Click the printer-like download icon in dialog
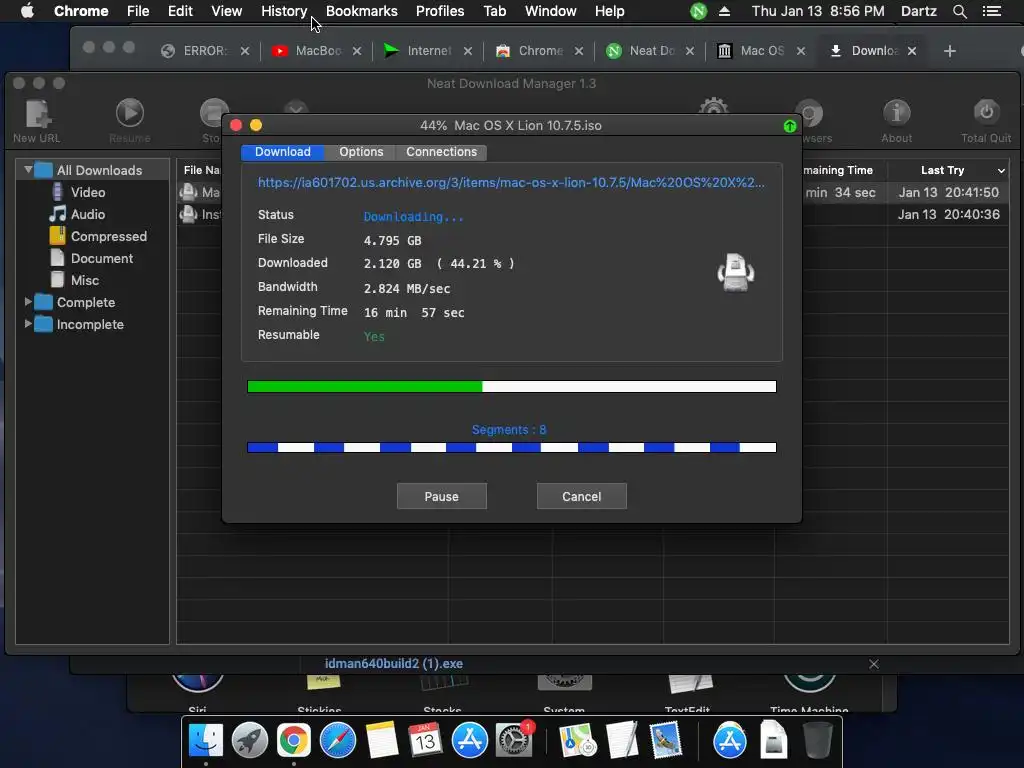Image resolution: width=1024 pixels, height=768 pixels. 736,272
